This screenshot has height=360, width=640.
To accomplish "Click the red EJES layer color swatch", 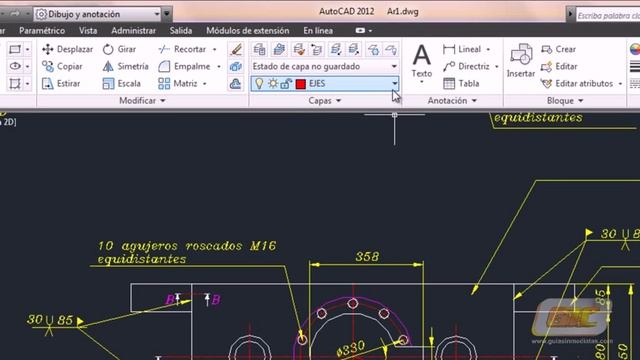I will [x=301, y=84].
